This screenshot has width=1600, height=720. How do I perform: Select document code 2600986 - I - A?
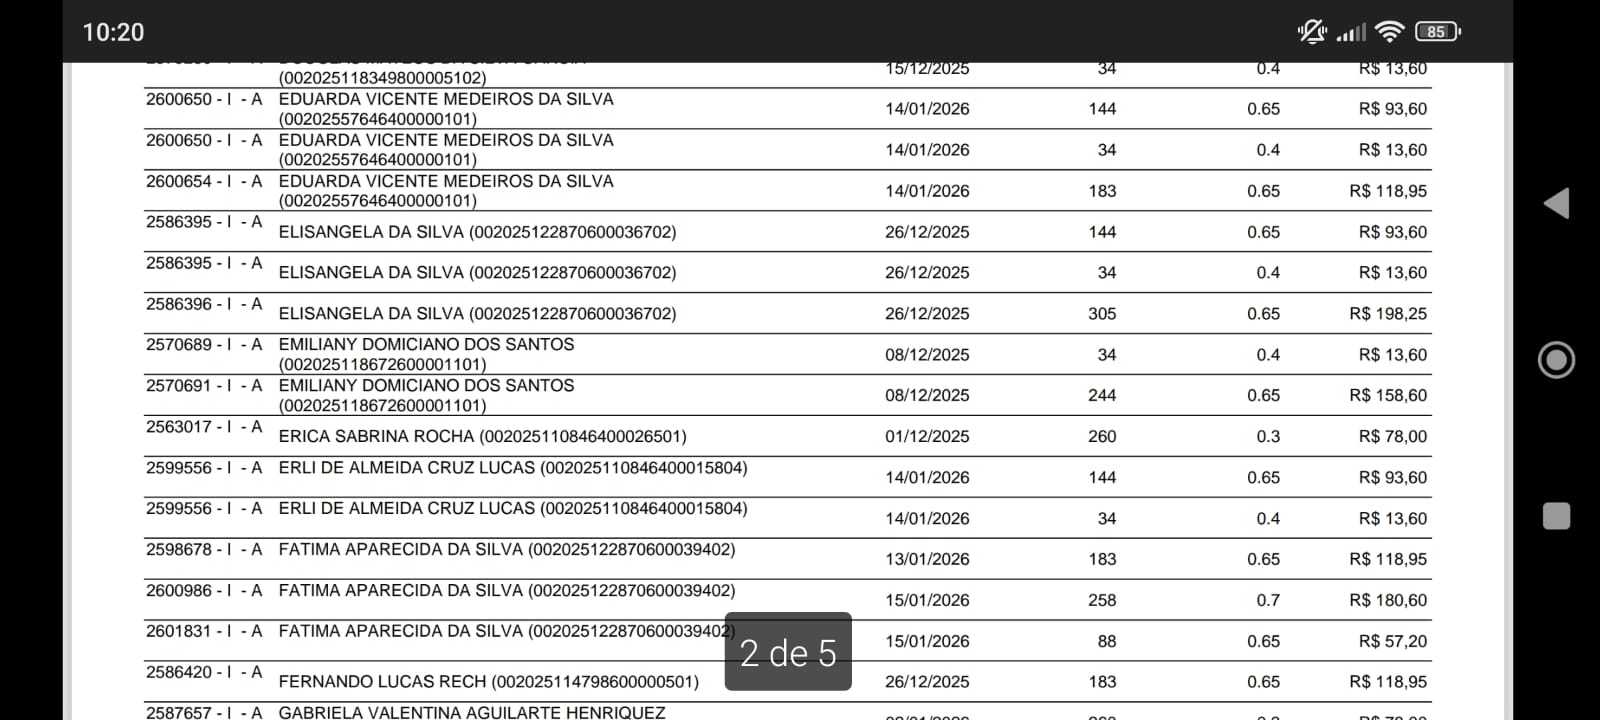click(204, 591)
